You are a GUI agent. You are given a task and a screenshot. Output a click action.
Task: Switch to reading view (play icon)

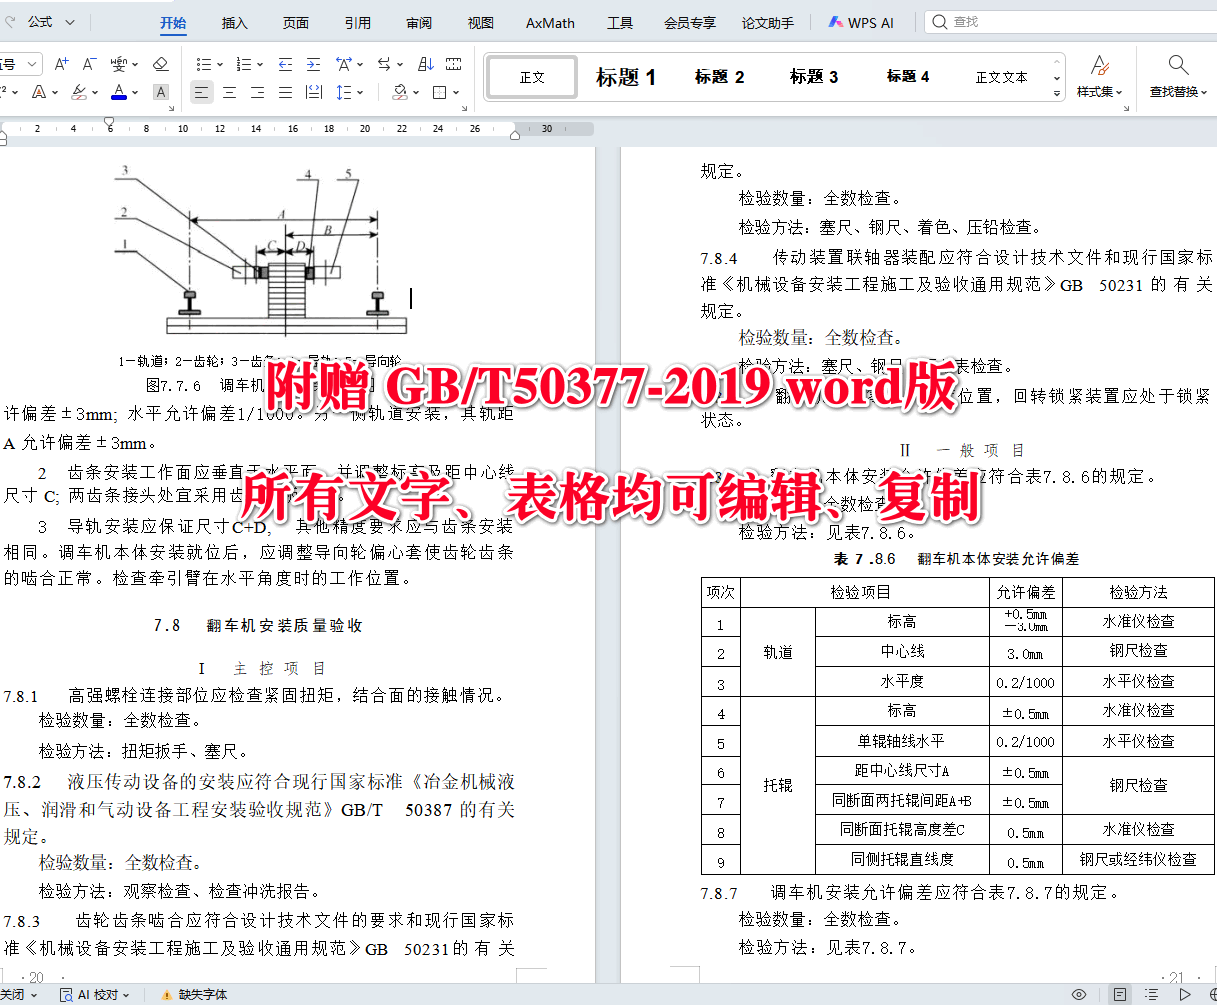coord(1185,994)
